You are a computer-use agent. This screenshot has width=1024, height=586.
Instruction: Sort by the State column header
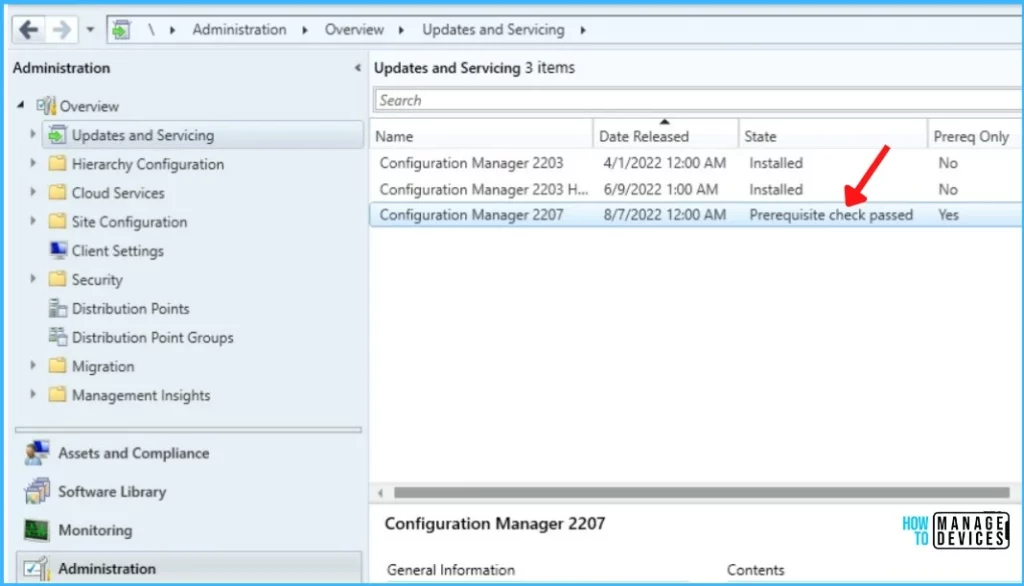(833, 136)
